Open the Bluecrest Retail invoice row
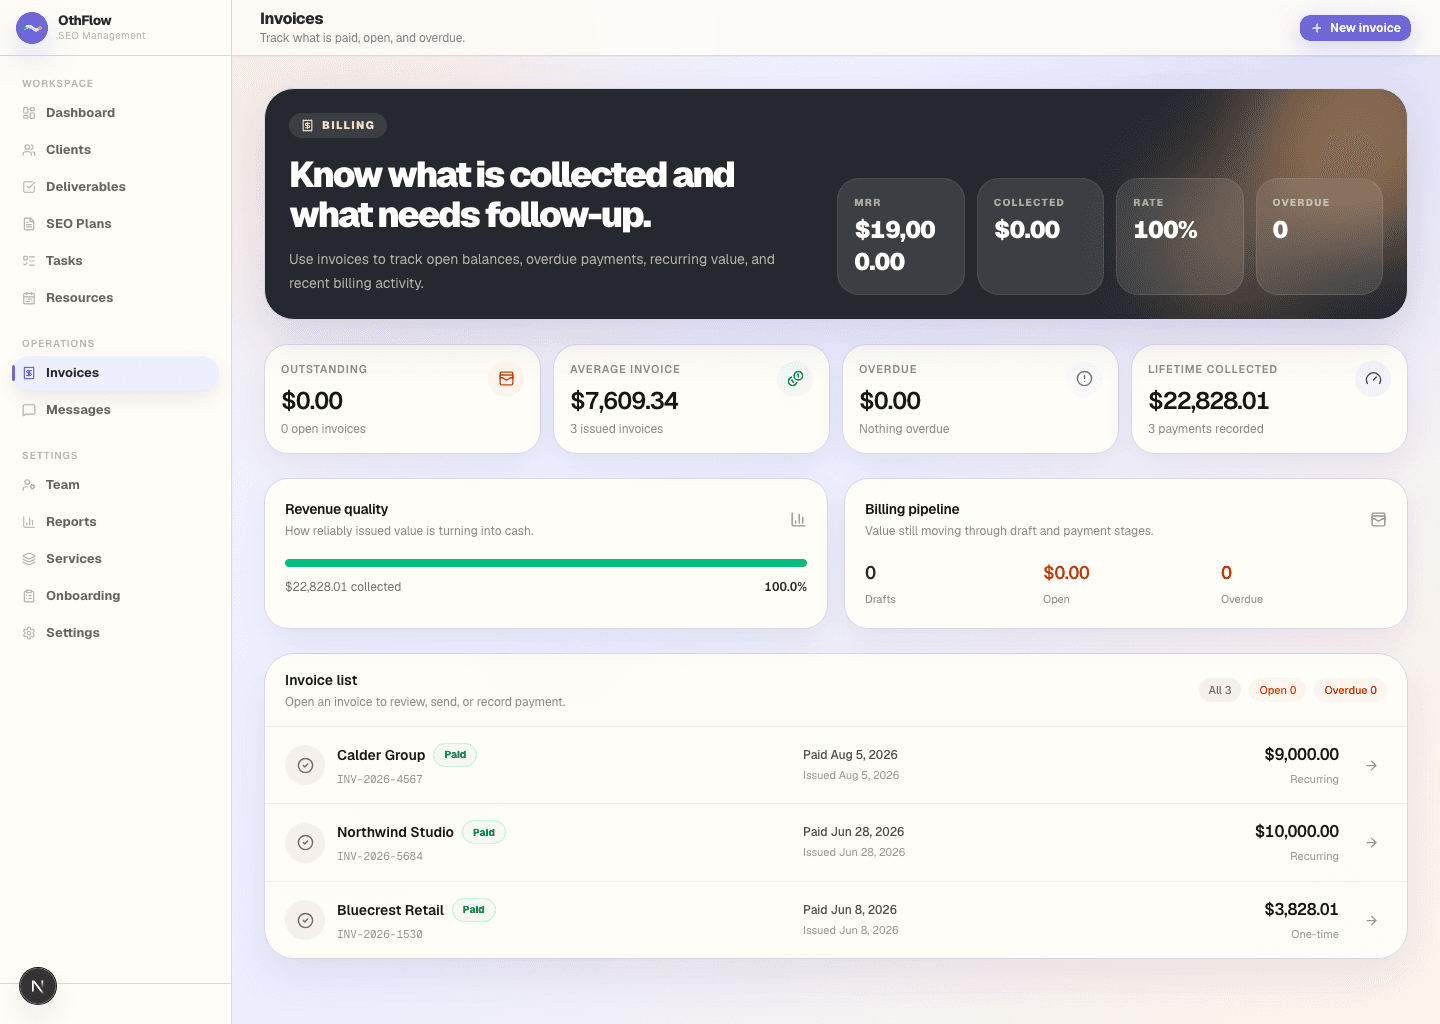1440x1024 pixels. 836,920
